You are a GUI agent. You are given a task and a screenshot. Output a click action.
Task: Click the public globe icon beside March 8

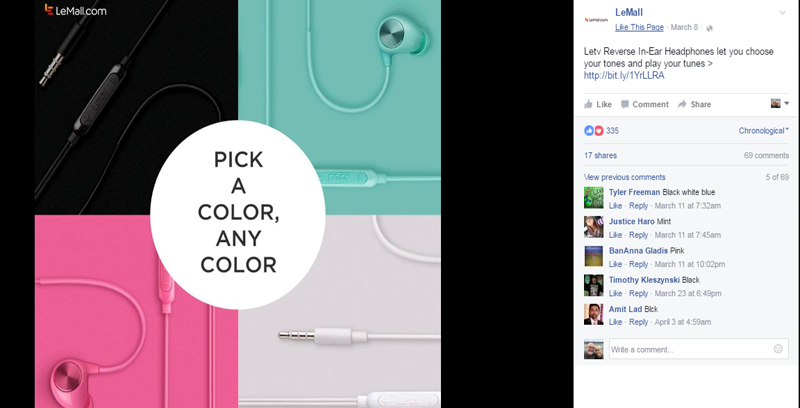point(709,28)
